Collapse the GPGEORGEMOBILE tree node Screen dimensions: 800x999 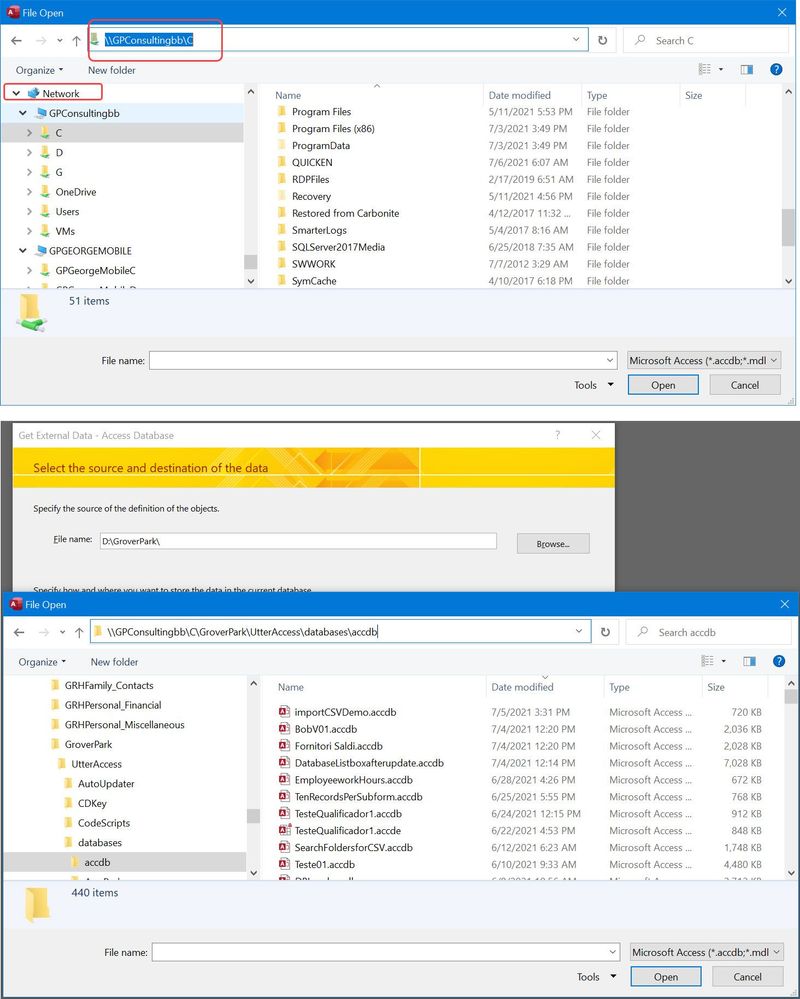click(23, 250)
